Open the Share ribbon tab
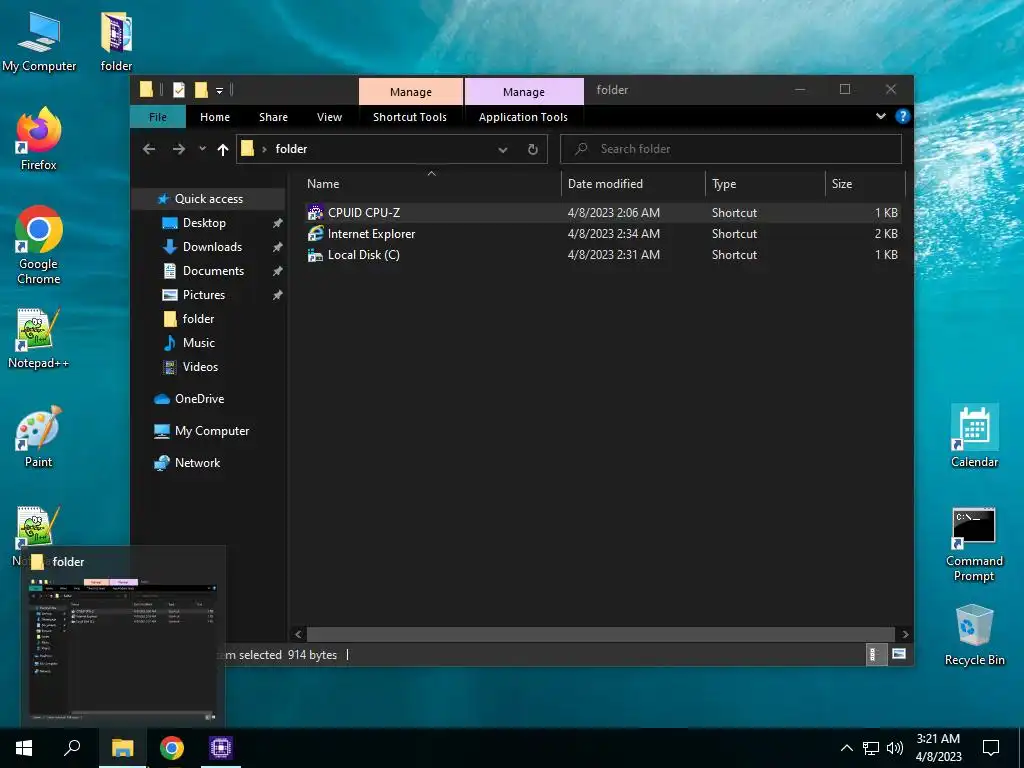Image resolution: width=1024 pixels, height=768 pixels. [273, 117]
